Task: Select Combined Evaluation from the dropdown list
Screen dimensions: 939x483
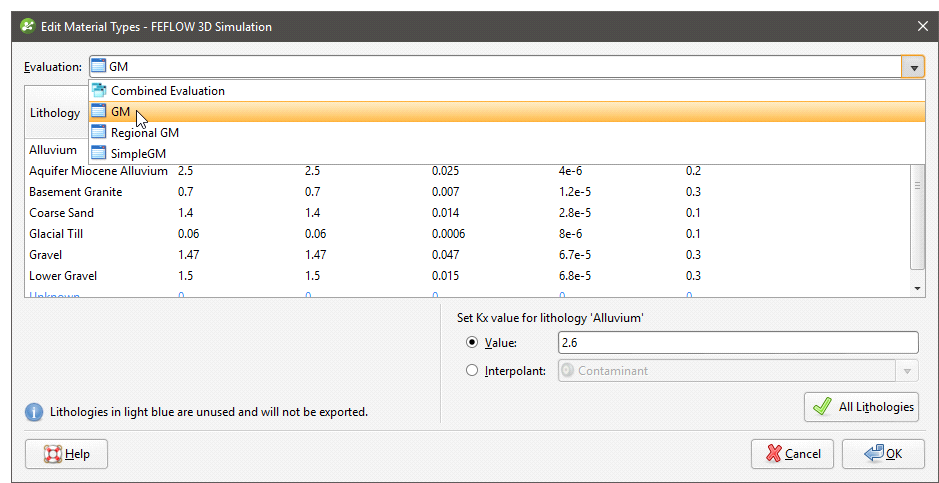Action: pos(167,91)
